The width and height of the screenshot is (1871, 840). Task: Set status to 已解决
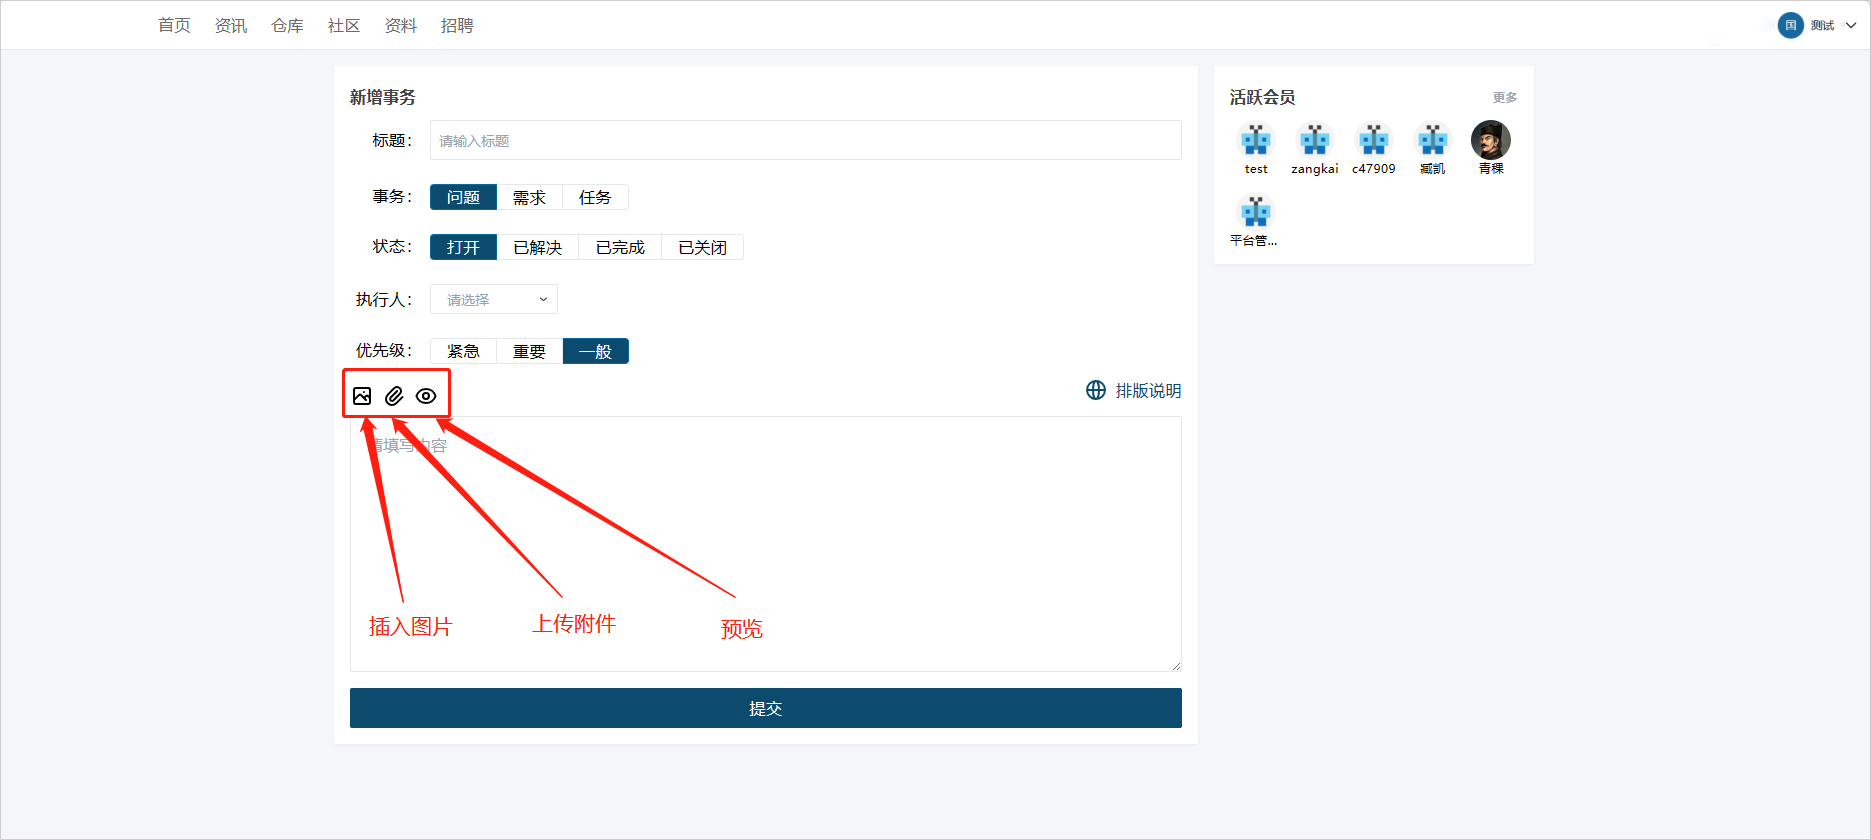coord(537,248)
